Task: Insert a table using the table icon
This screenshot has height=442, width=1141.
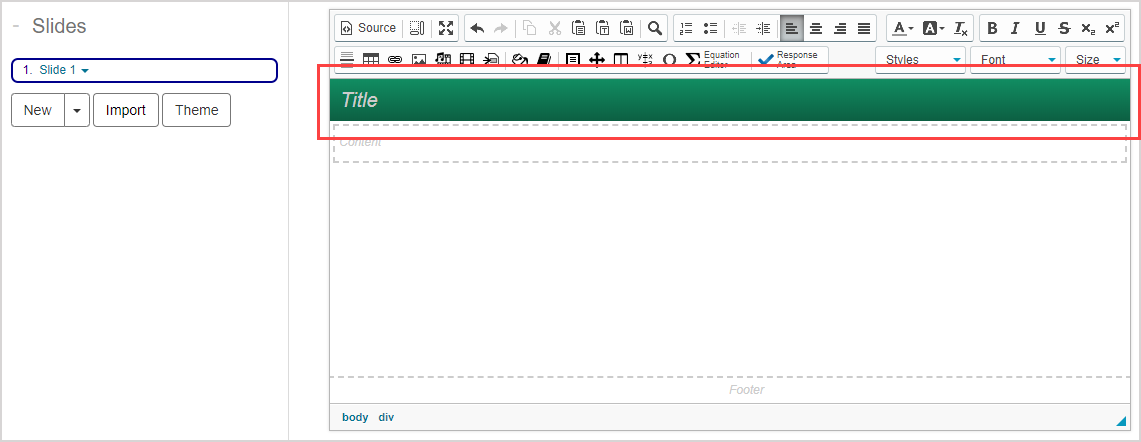Action: [371, 60]
